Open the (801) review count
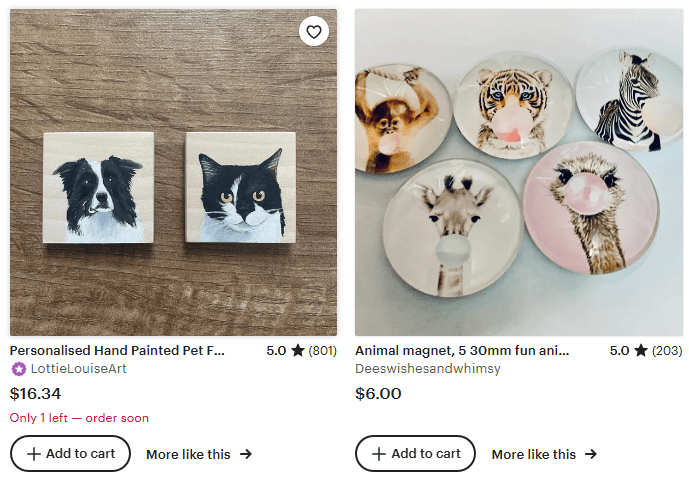689x482 pixels. click(x=323, y=351)
